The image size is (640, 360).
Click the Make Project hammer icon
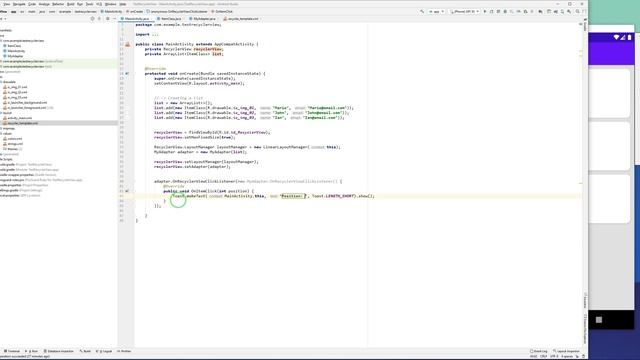click(x=422, y=11)
